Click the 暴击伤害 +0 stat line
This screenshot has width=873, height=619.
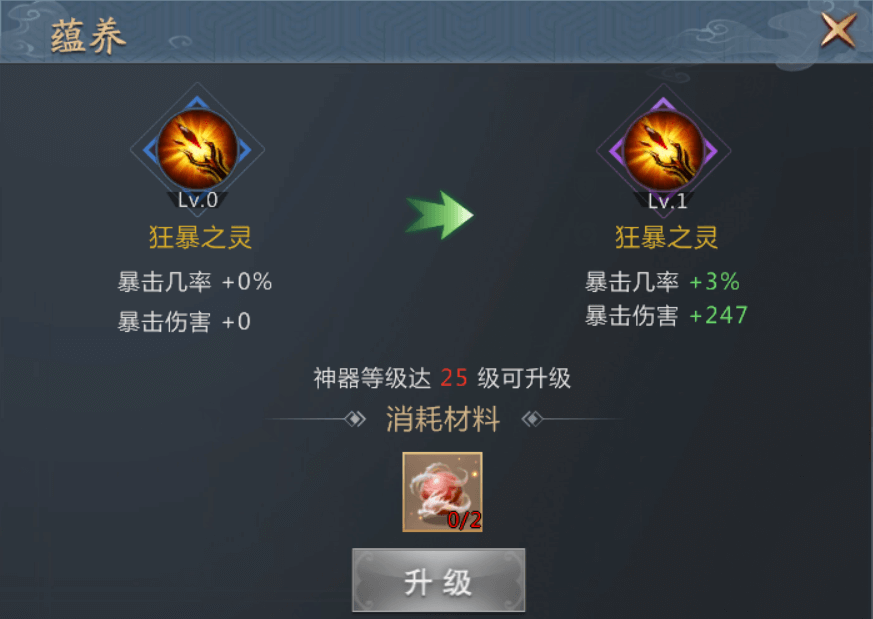pyautogui.click(x=184, y=322)
